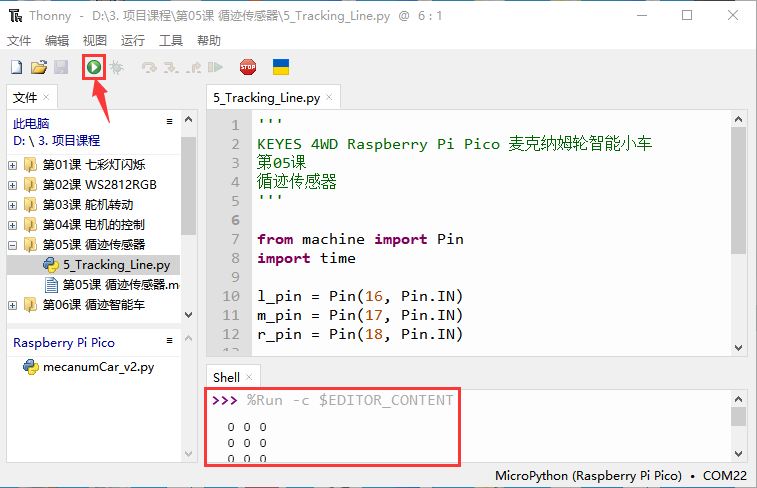The width and height of the screenshot is (757, 488).
Task: Click the editor scroll up arrow
Action: click(x=738, y=119)
